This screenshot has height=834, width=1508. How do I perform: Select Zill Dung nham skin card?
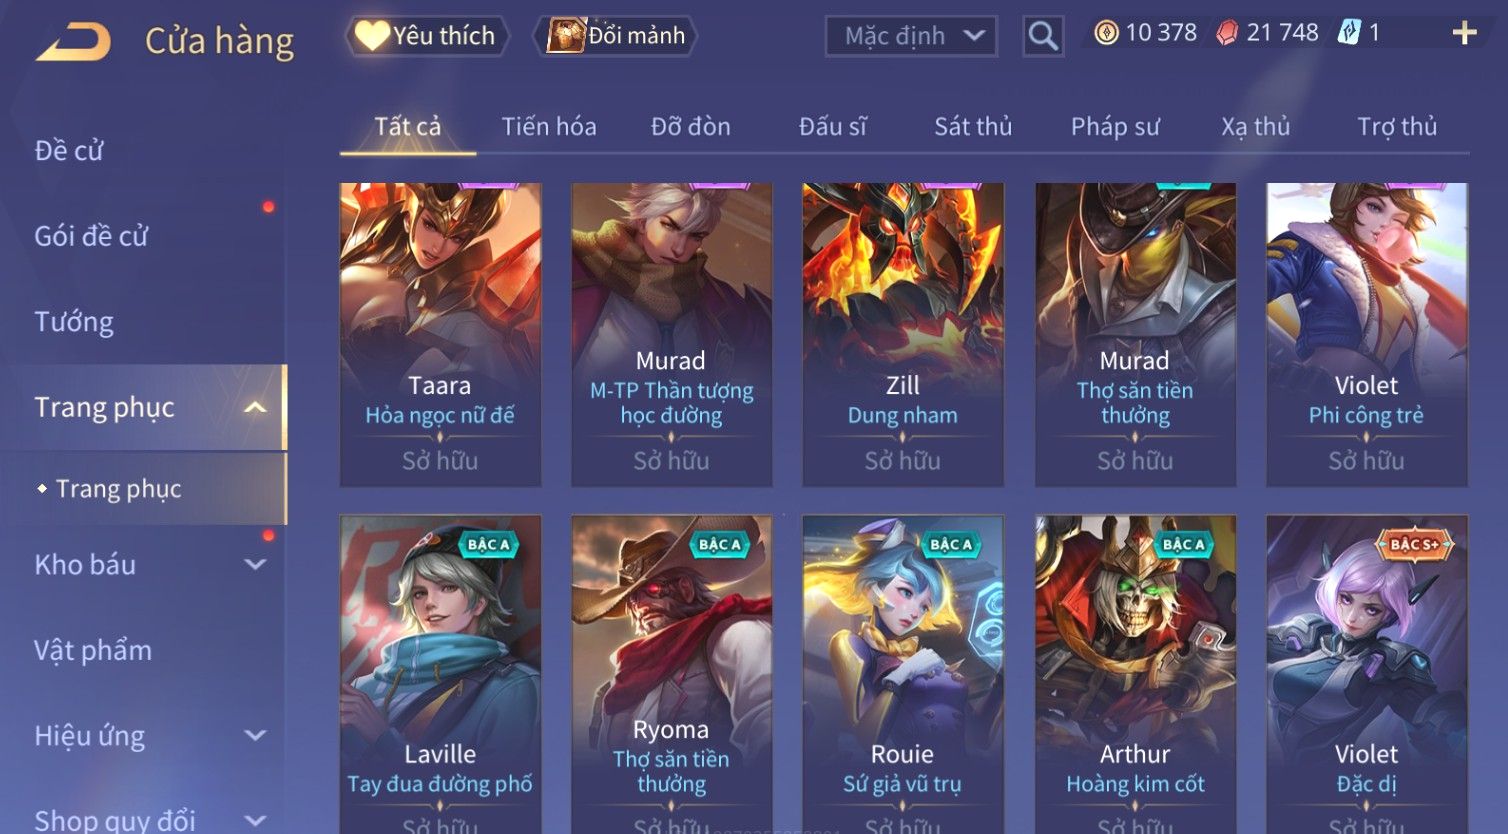[x=903, y=335]
